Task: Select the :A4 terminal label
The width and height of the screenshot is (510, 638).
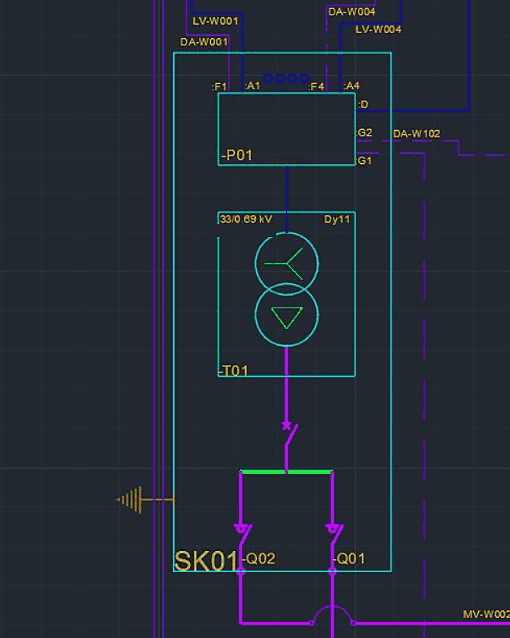Action: point(352,86)
